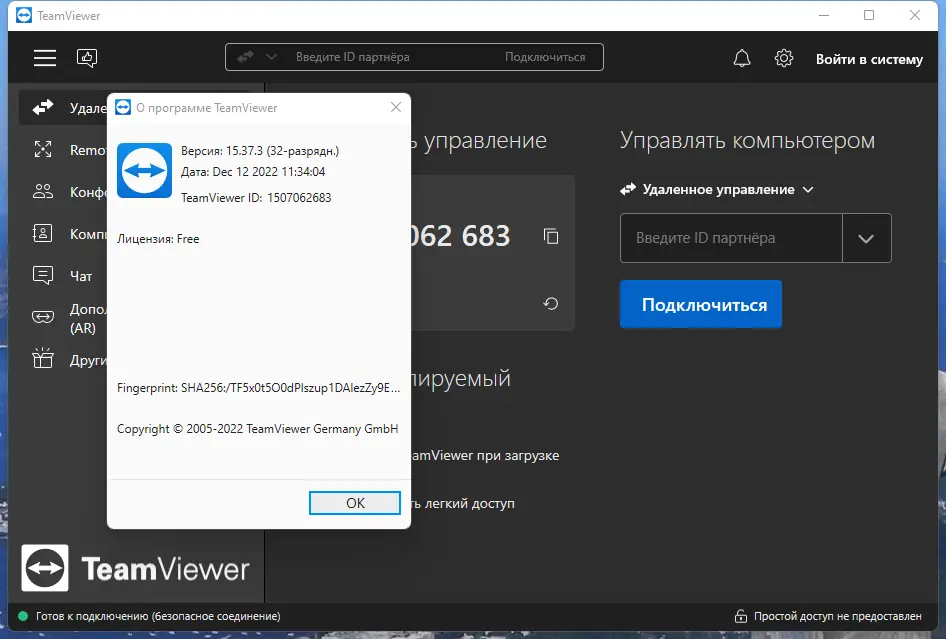Select the Дополненная реальность (AR) icon
The width and height of the screenshot is (946, 639).
tap(44, 316)
